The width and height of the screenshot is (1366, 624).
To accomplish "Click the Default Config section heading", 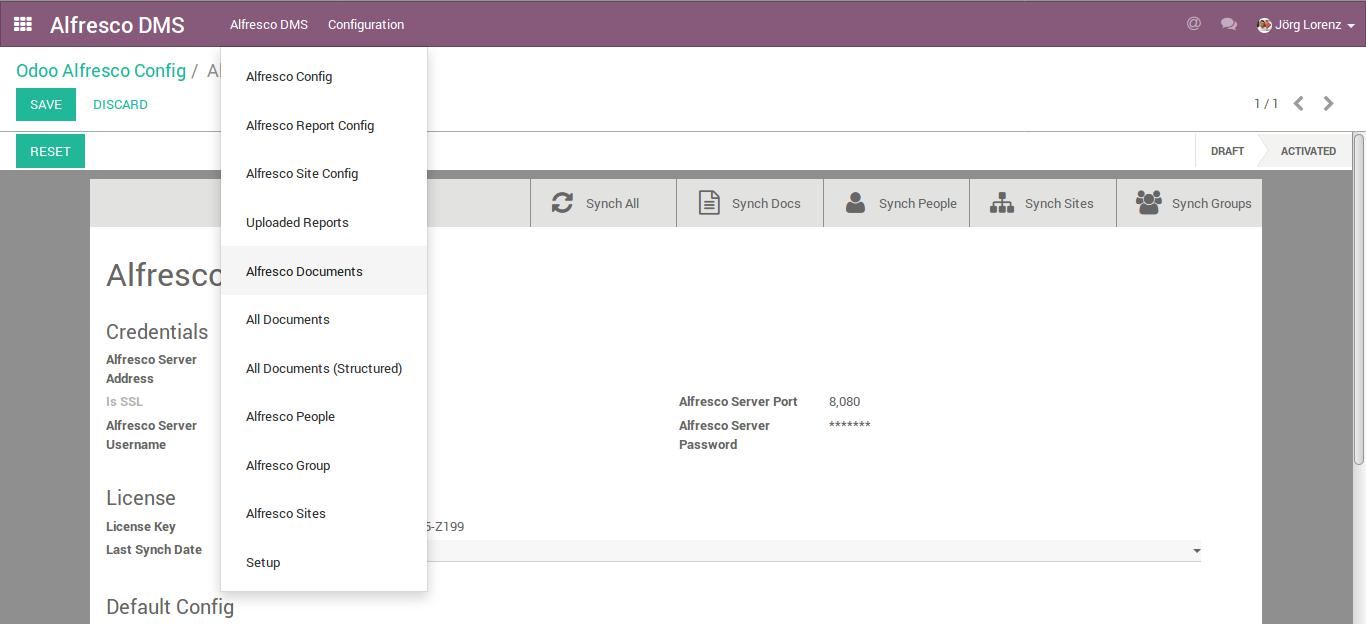I will pos(170,607).
